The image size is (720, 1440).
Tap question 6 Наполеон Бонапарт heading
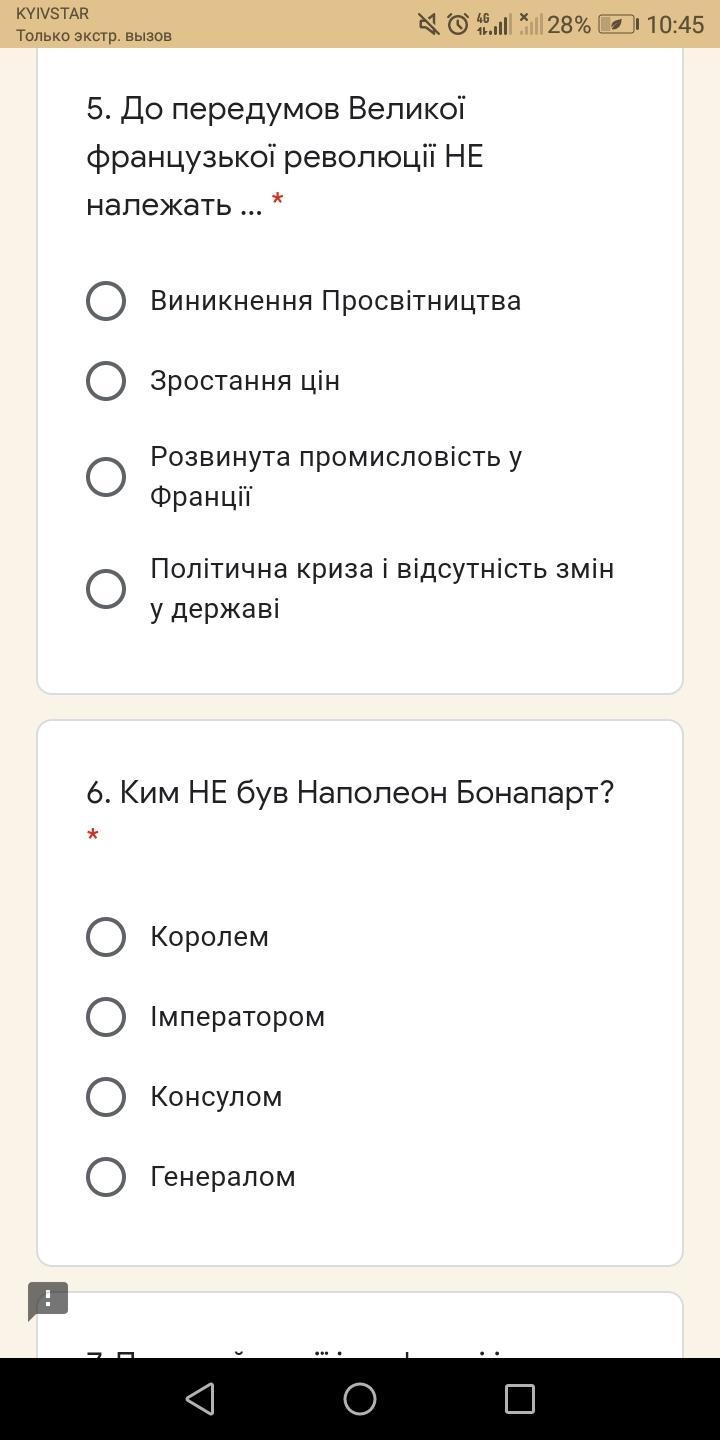(350, 793)
